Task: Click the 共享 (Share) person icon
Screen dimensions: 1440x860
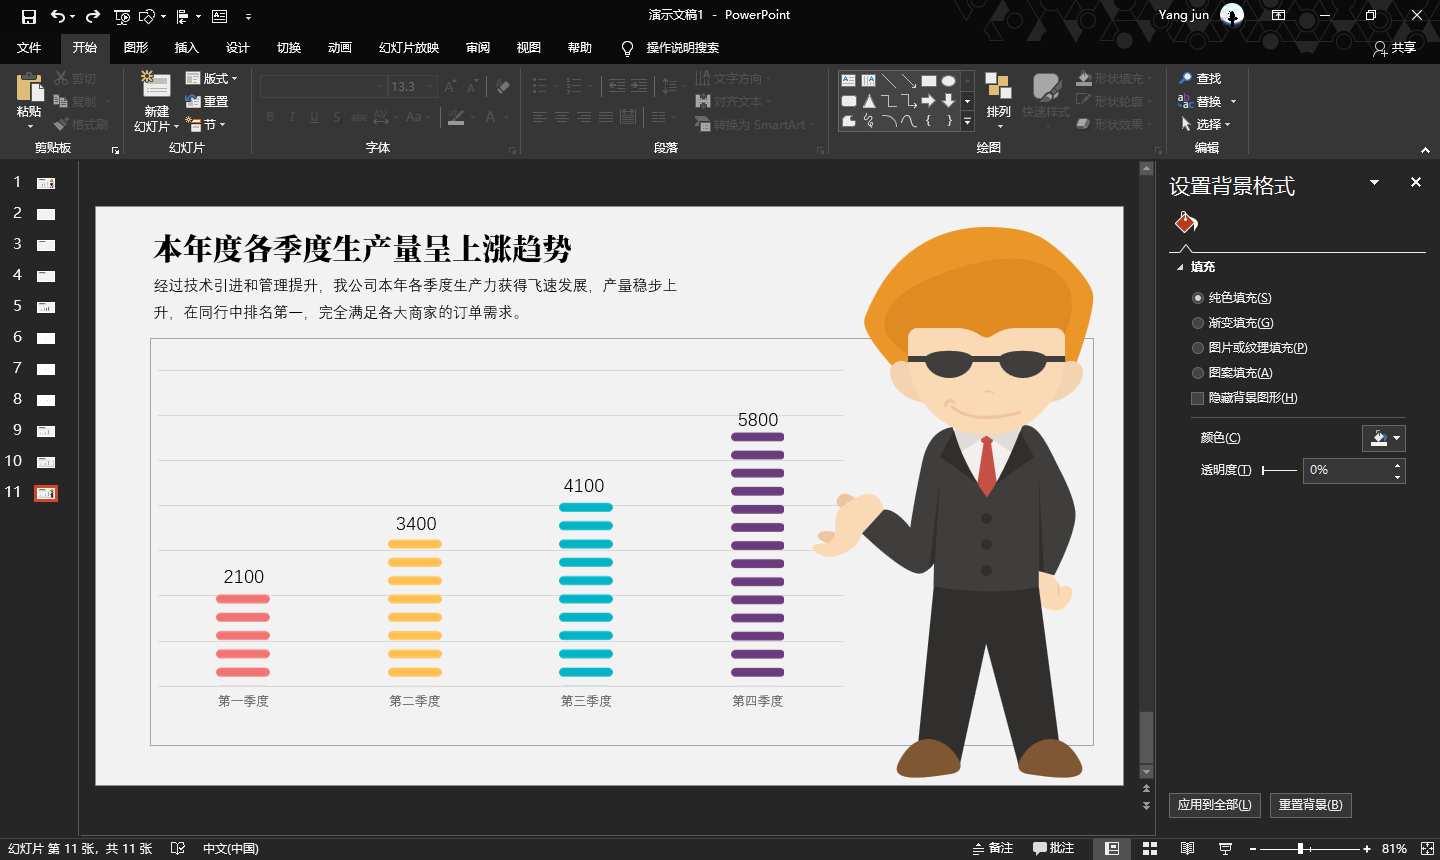Action: pyautogui.click(x=1380, y=48)
